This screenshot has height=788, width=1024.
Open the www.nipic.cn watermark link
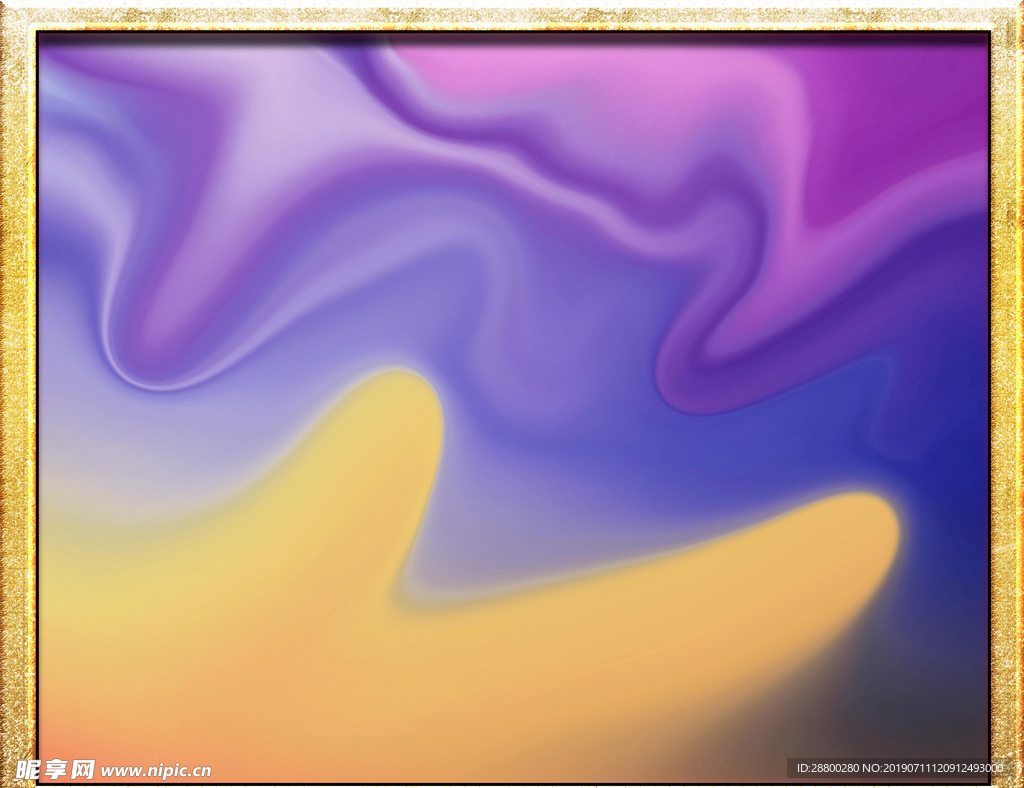coord(156,771)
